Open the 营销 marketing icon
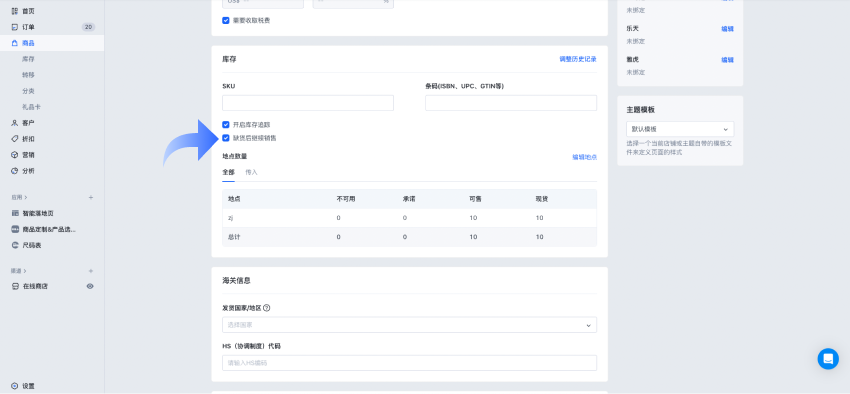This screenshot has height=394, width=850. [15, 155]
